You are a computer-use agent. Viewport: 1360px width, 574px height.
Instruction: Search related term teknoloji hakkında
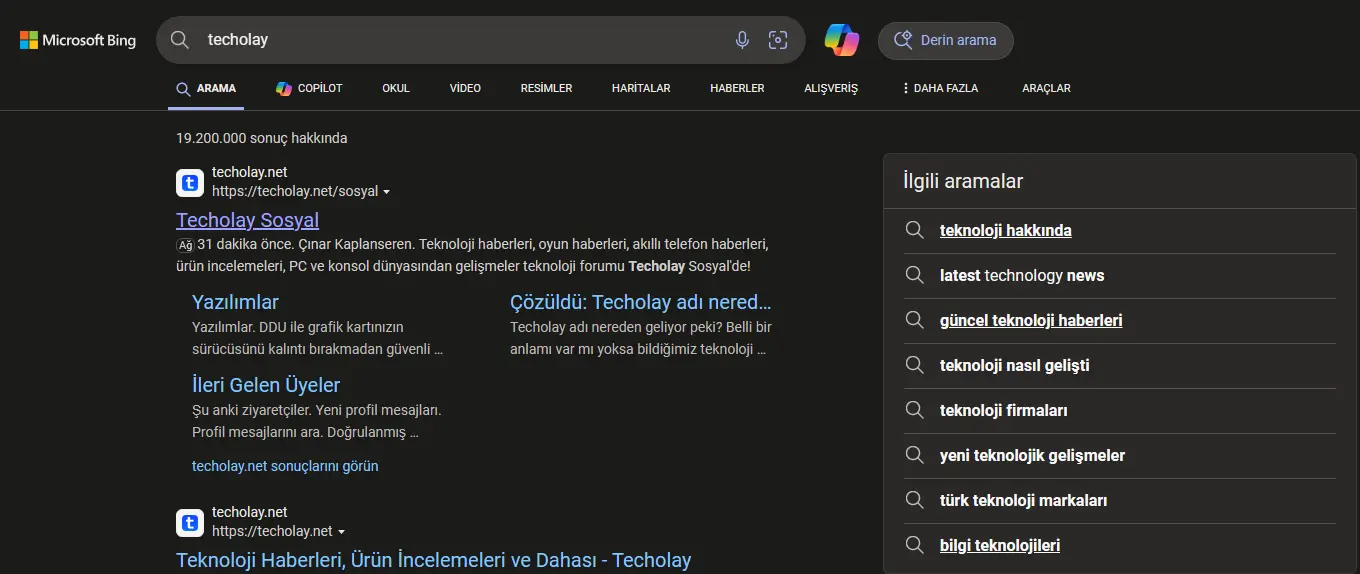tap(1005, 230)
